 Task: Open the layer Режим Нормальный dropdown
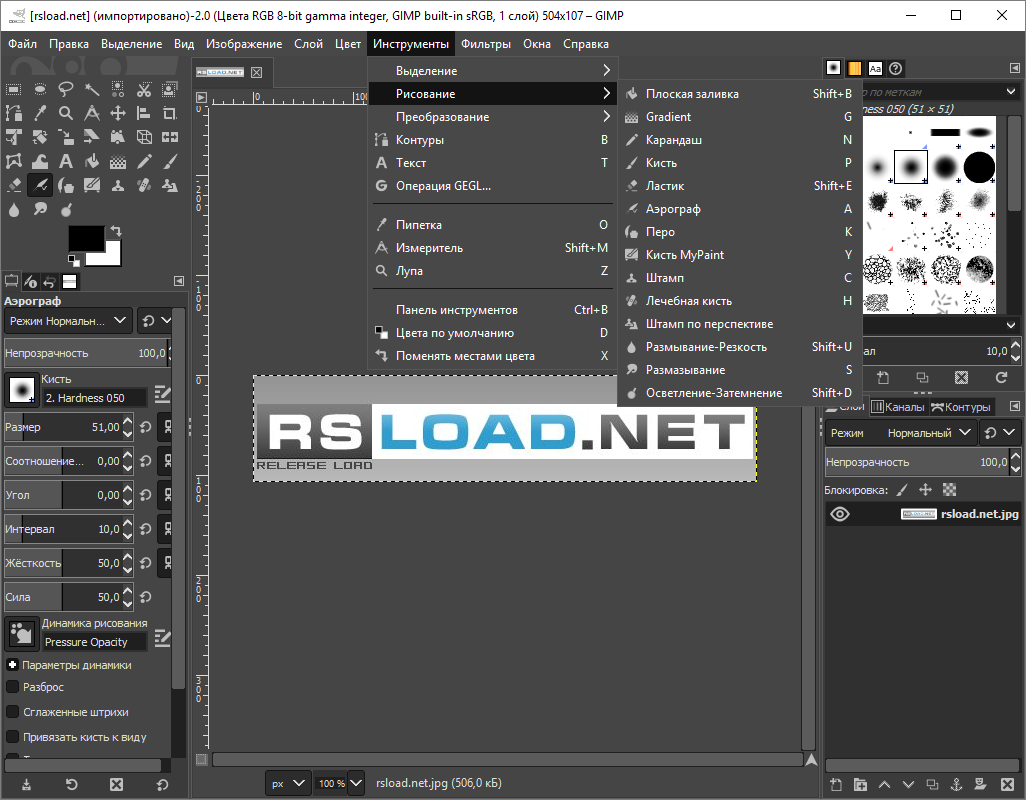[x=901, y=433]
